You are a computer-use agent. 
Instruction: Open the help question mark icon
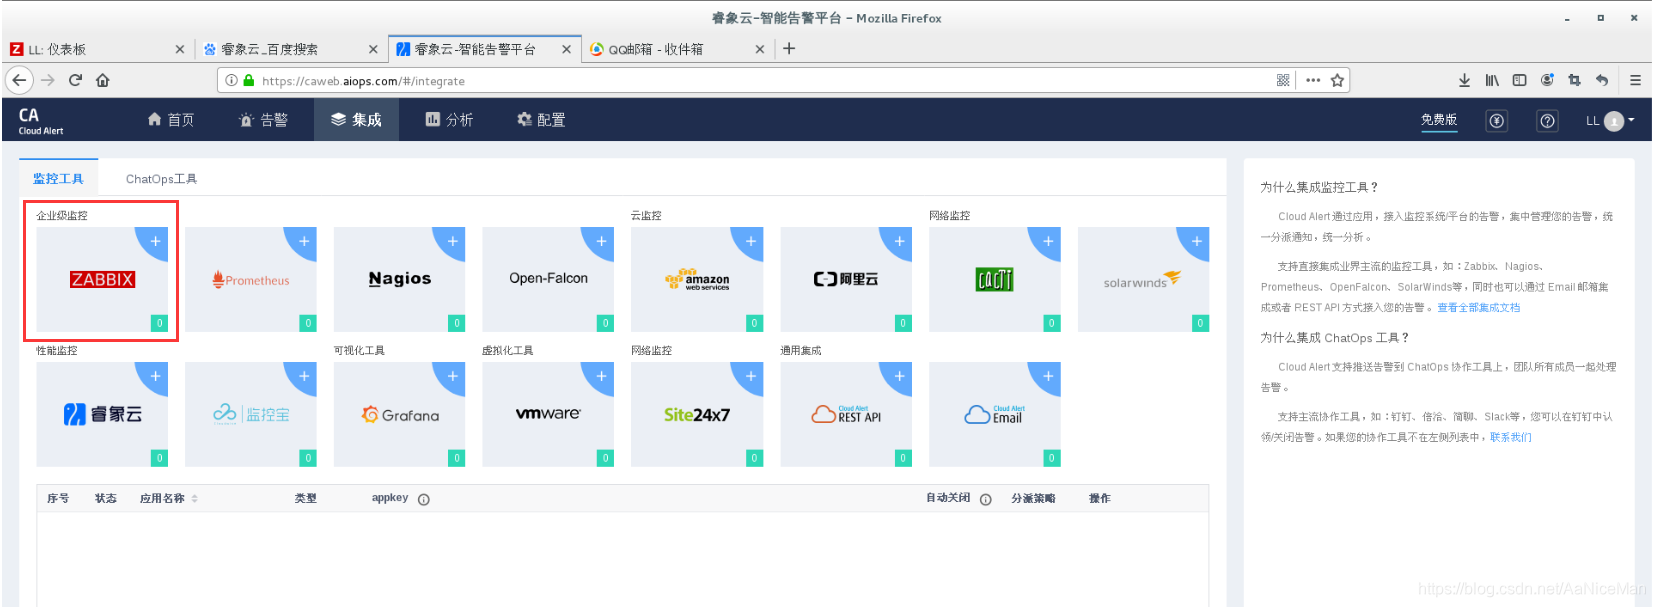pyautogui.click(x=1548, y=121)
